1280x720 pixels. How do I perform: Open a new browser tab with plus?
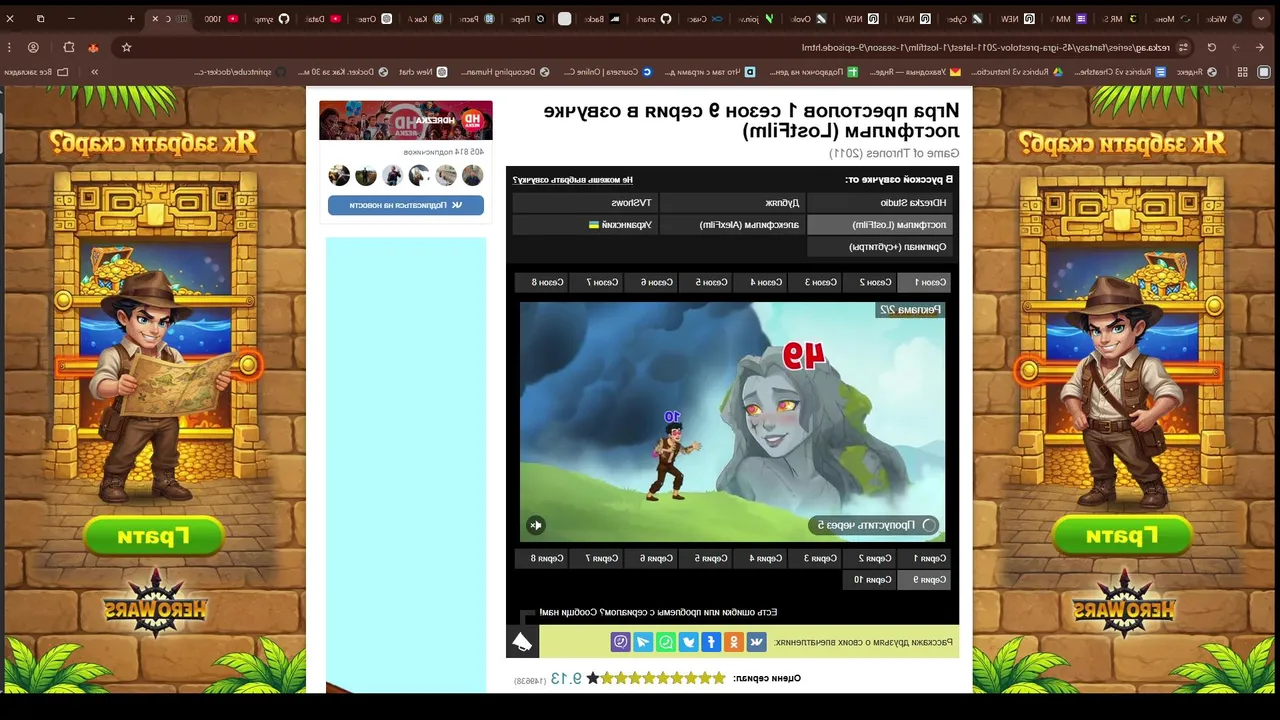[x=131, y=18]
